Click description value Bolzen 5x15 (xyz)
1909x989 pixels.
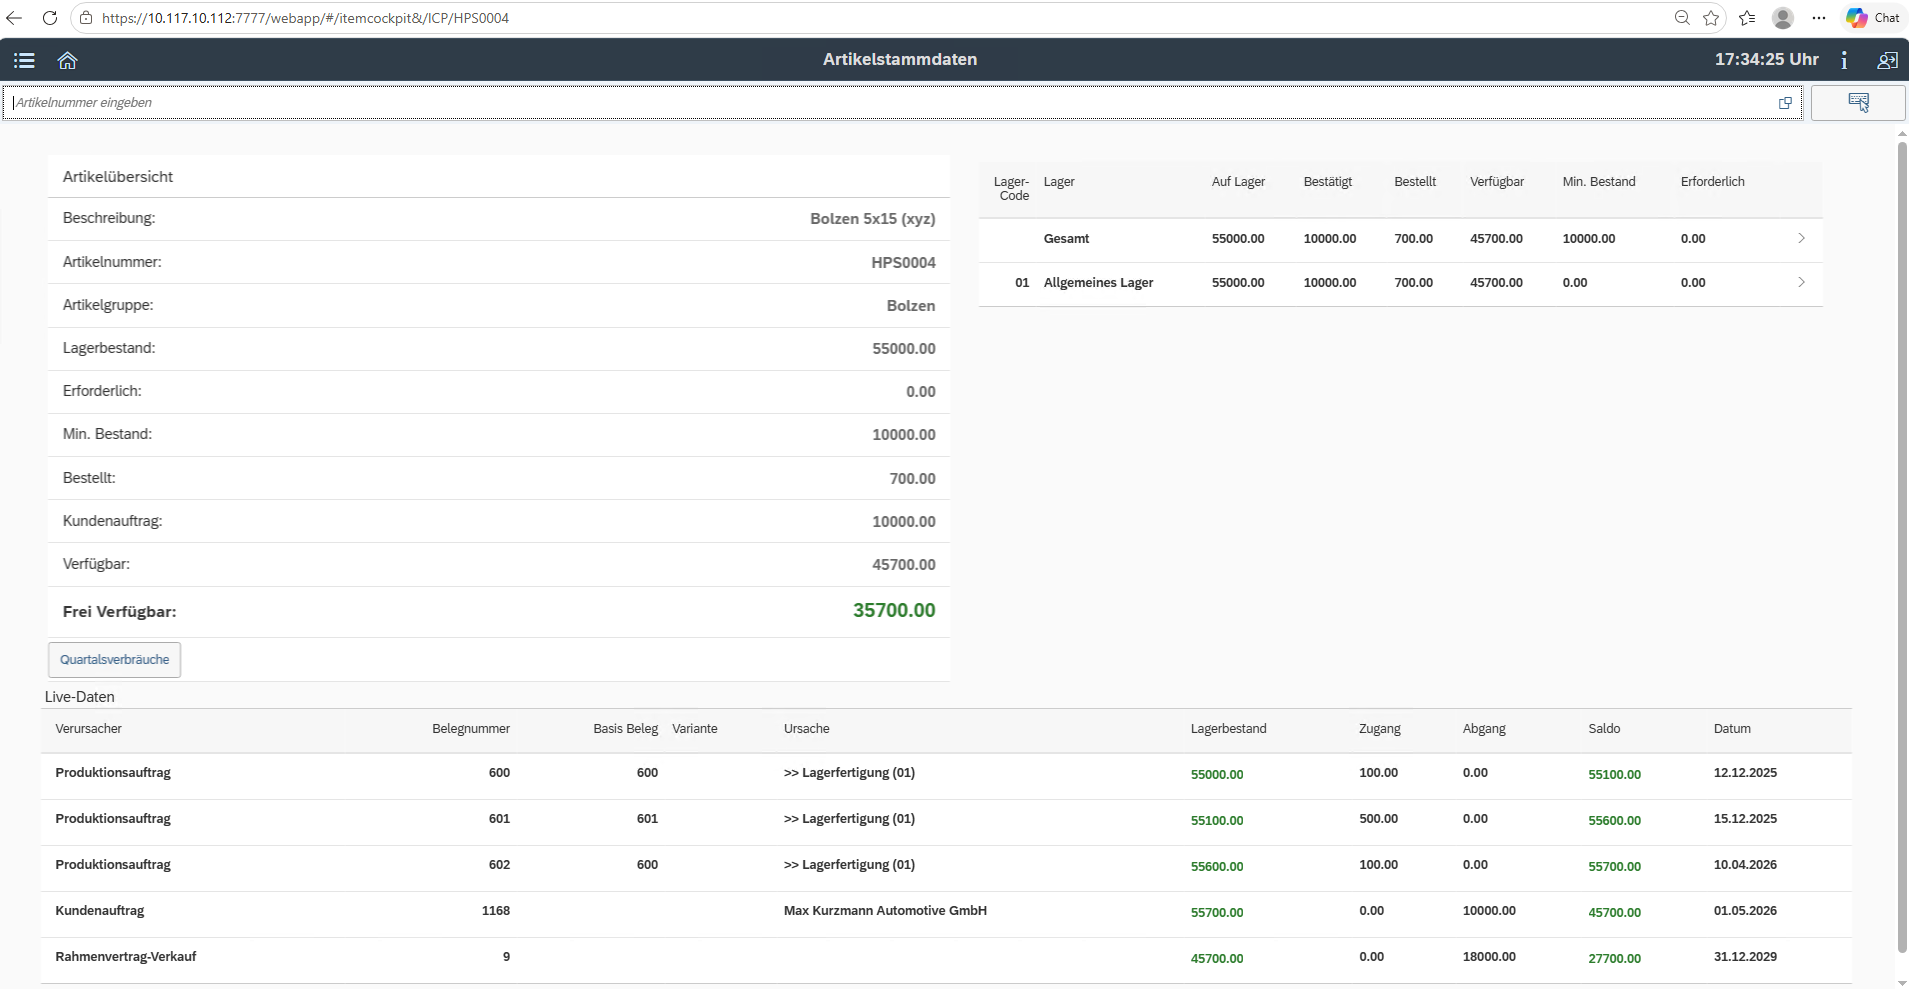click(873, 219)
